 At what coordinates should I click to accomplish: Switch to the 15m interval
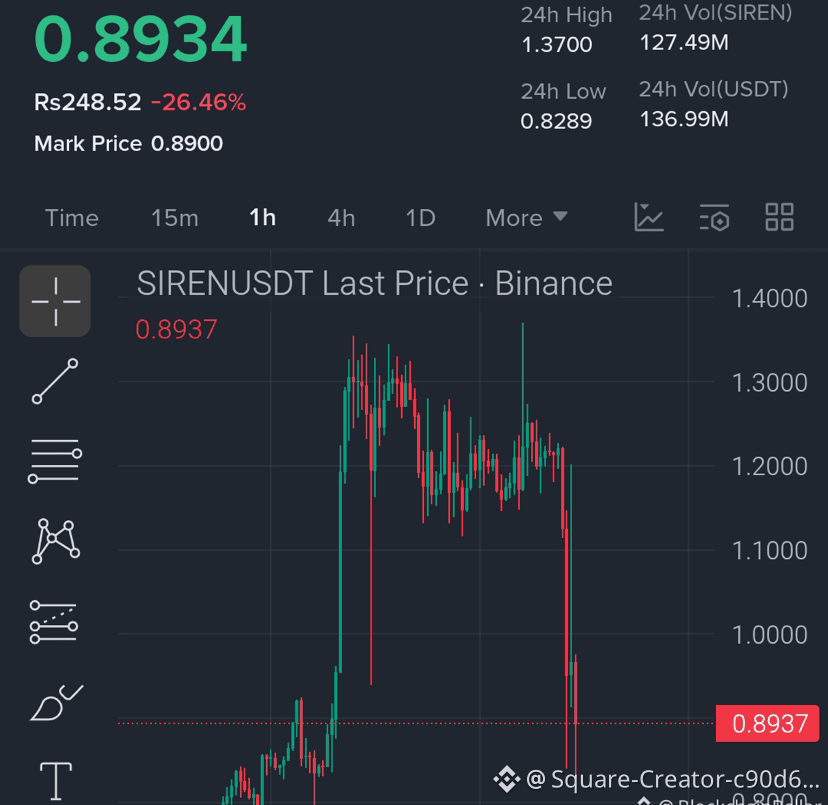pos(175,218)
